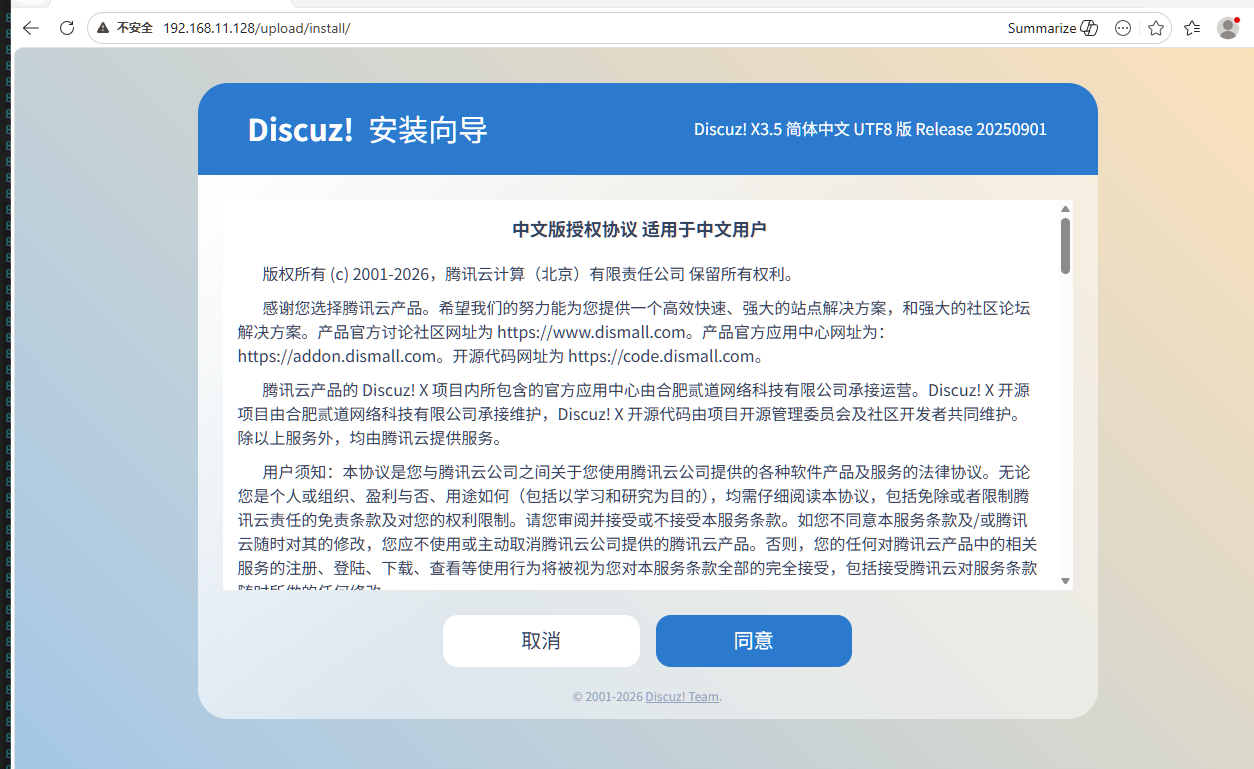
Task: Go back with the browser back arrow
Action: pyautogui.click(x=30, y=28)
